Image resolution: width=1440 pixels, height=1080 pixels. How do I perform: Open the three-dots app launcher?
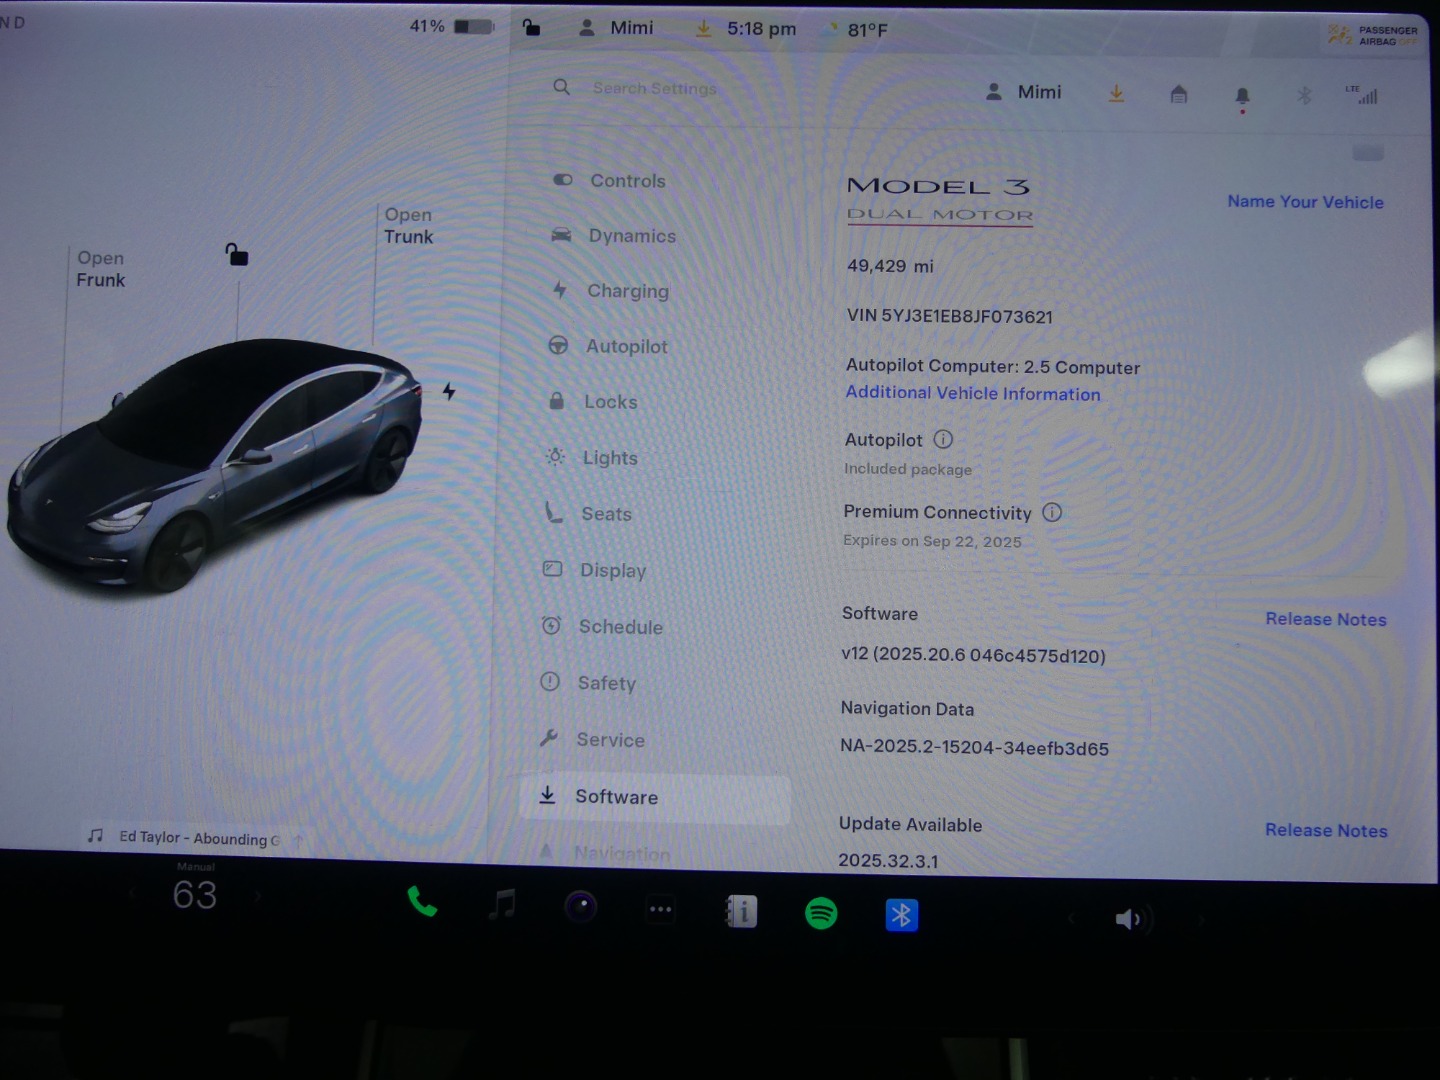tap(660, 909)
